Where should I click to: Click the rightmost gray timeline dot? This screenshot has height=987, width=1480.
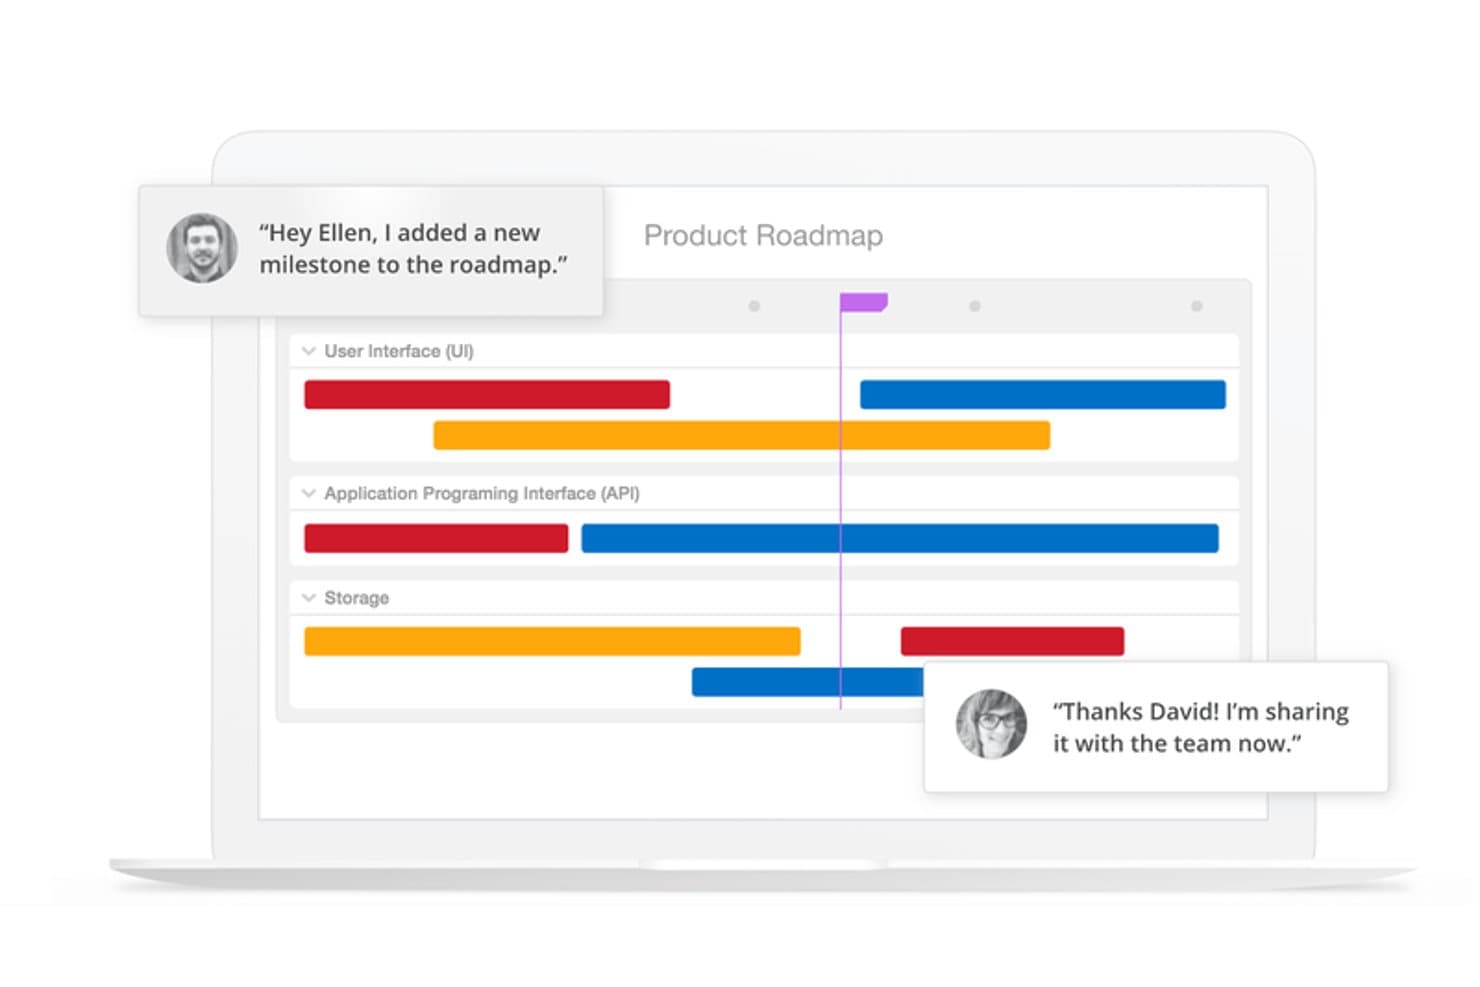click(x=1196, y=306)
